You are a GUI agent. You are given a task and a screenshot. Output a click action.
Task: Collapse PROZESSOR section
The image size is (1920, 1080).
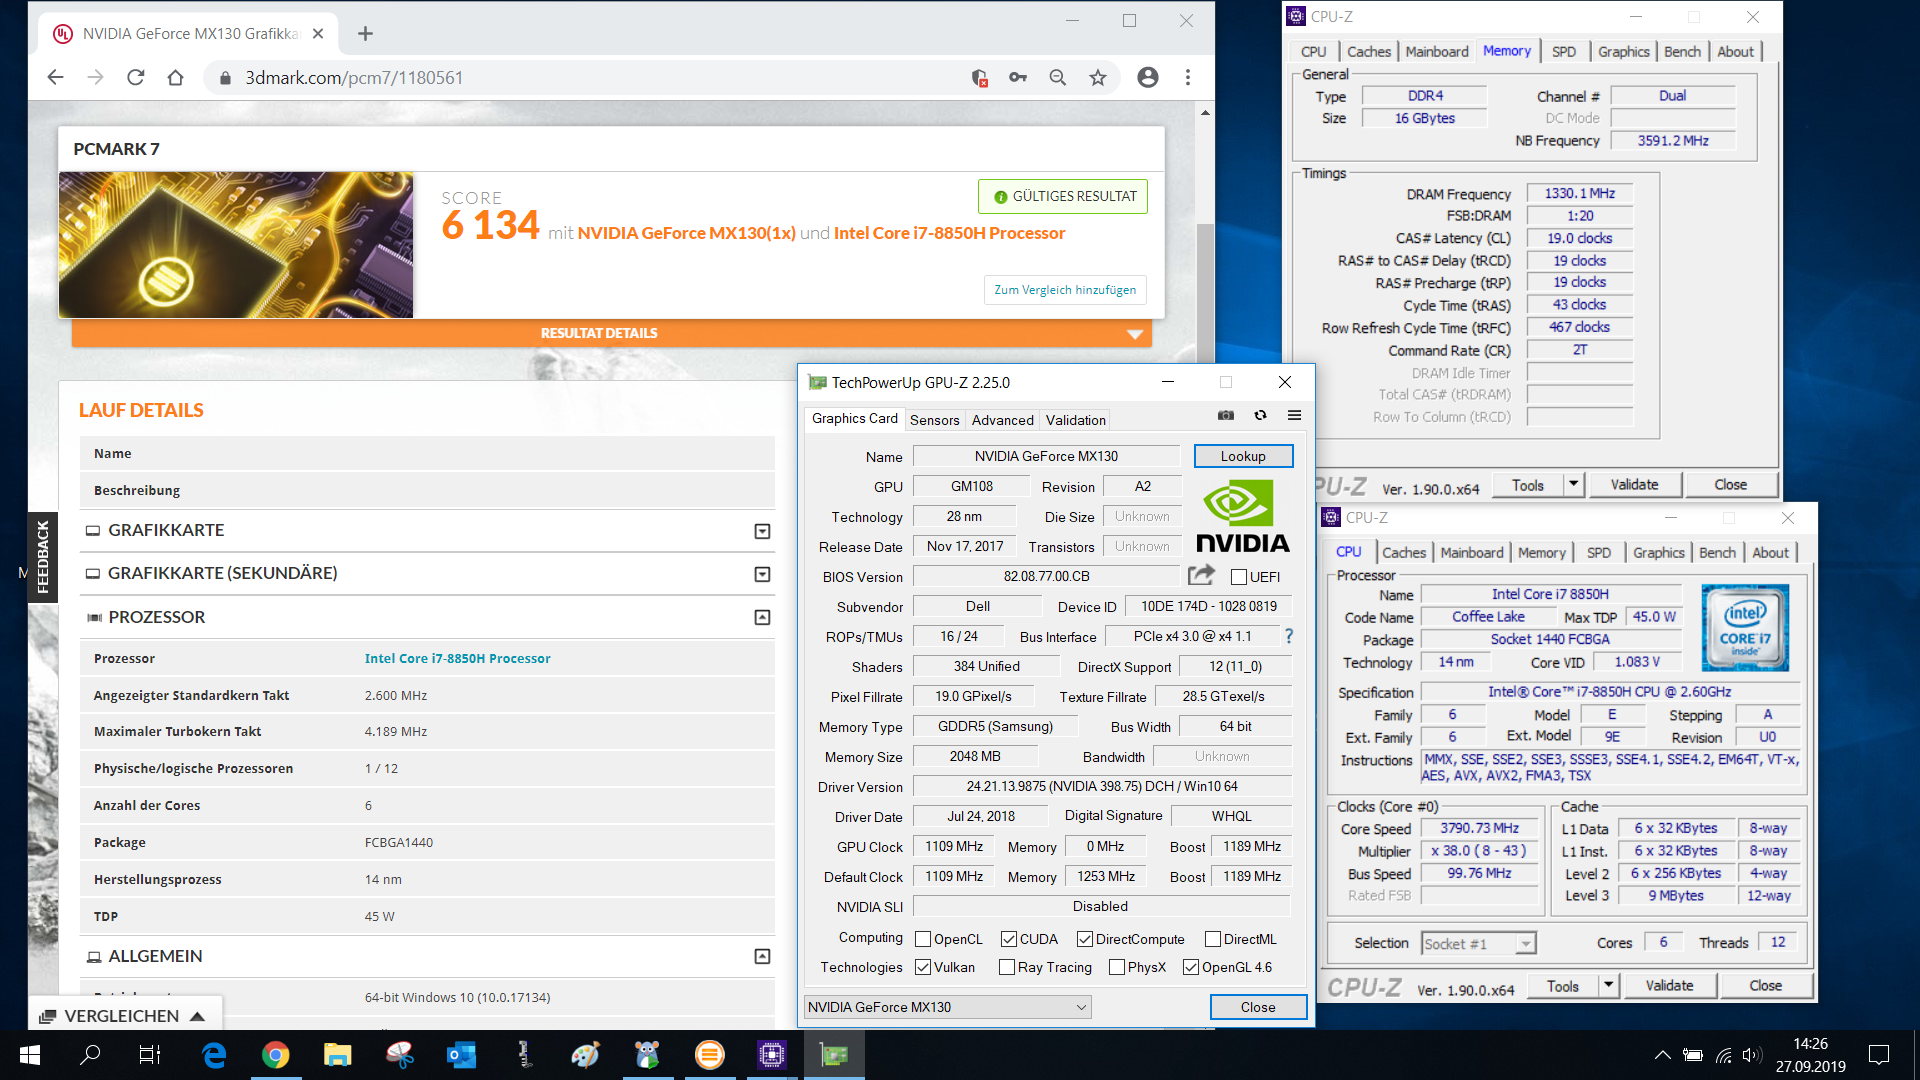click(762, 618)
